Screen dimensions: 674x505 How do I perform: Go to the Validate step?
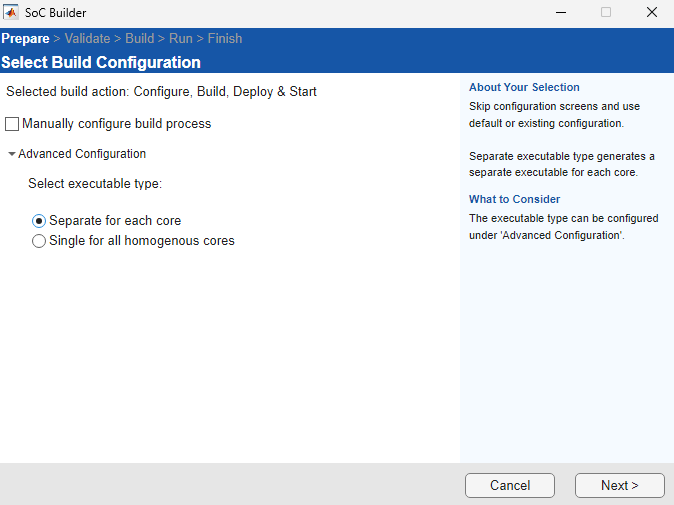(87, 39)
